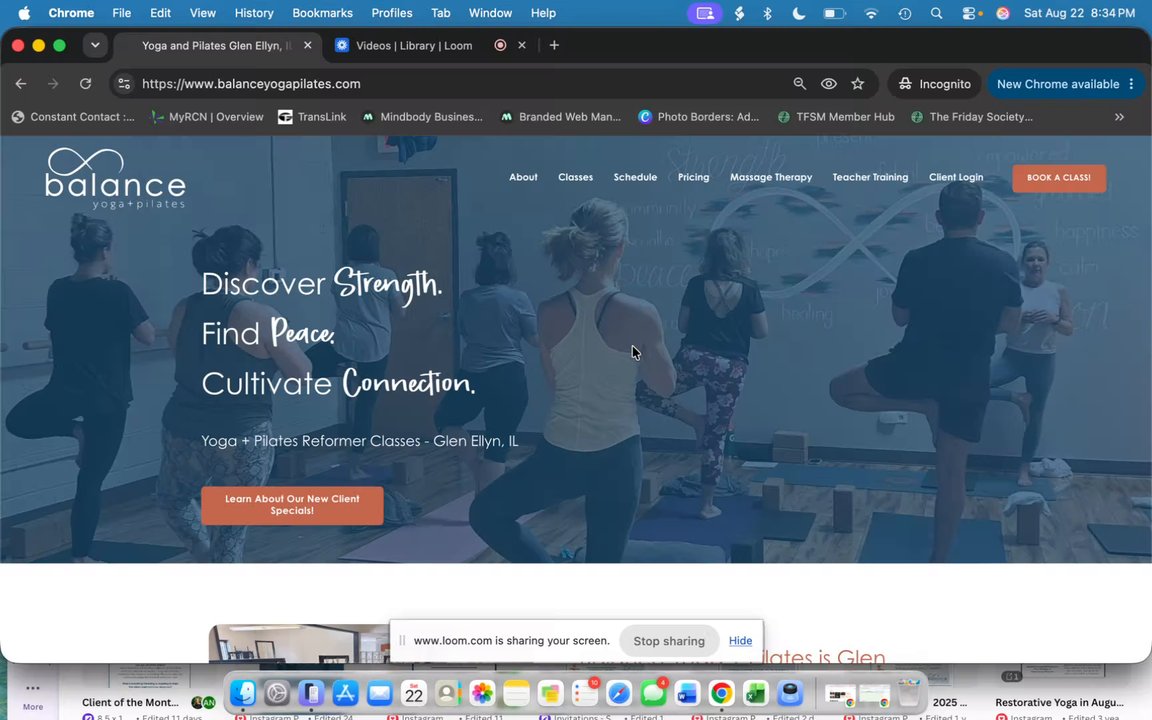Open a new tab with plus icon
The image size is (1152, 720).
click(x=554, y=46)
